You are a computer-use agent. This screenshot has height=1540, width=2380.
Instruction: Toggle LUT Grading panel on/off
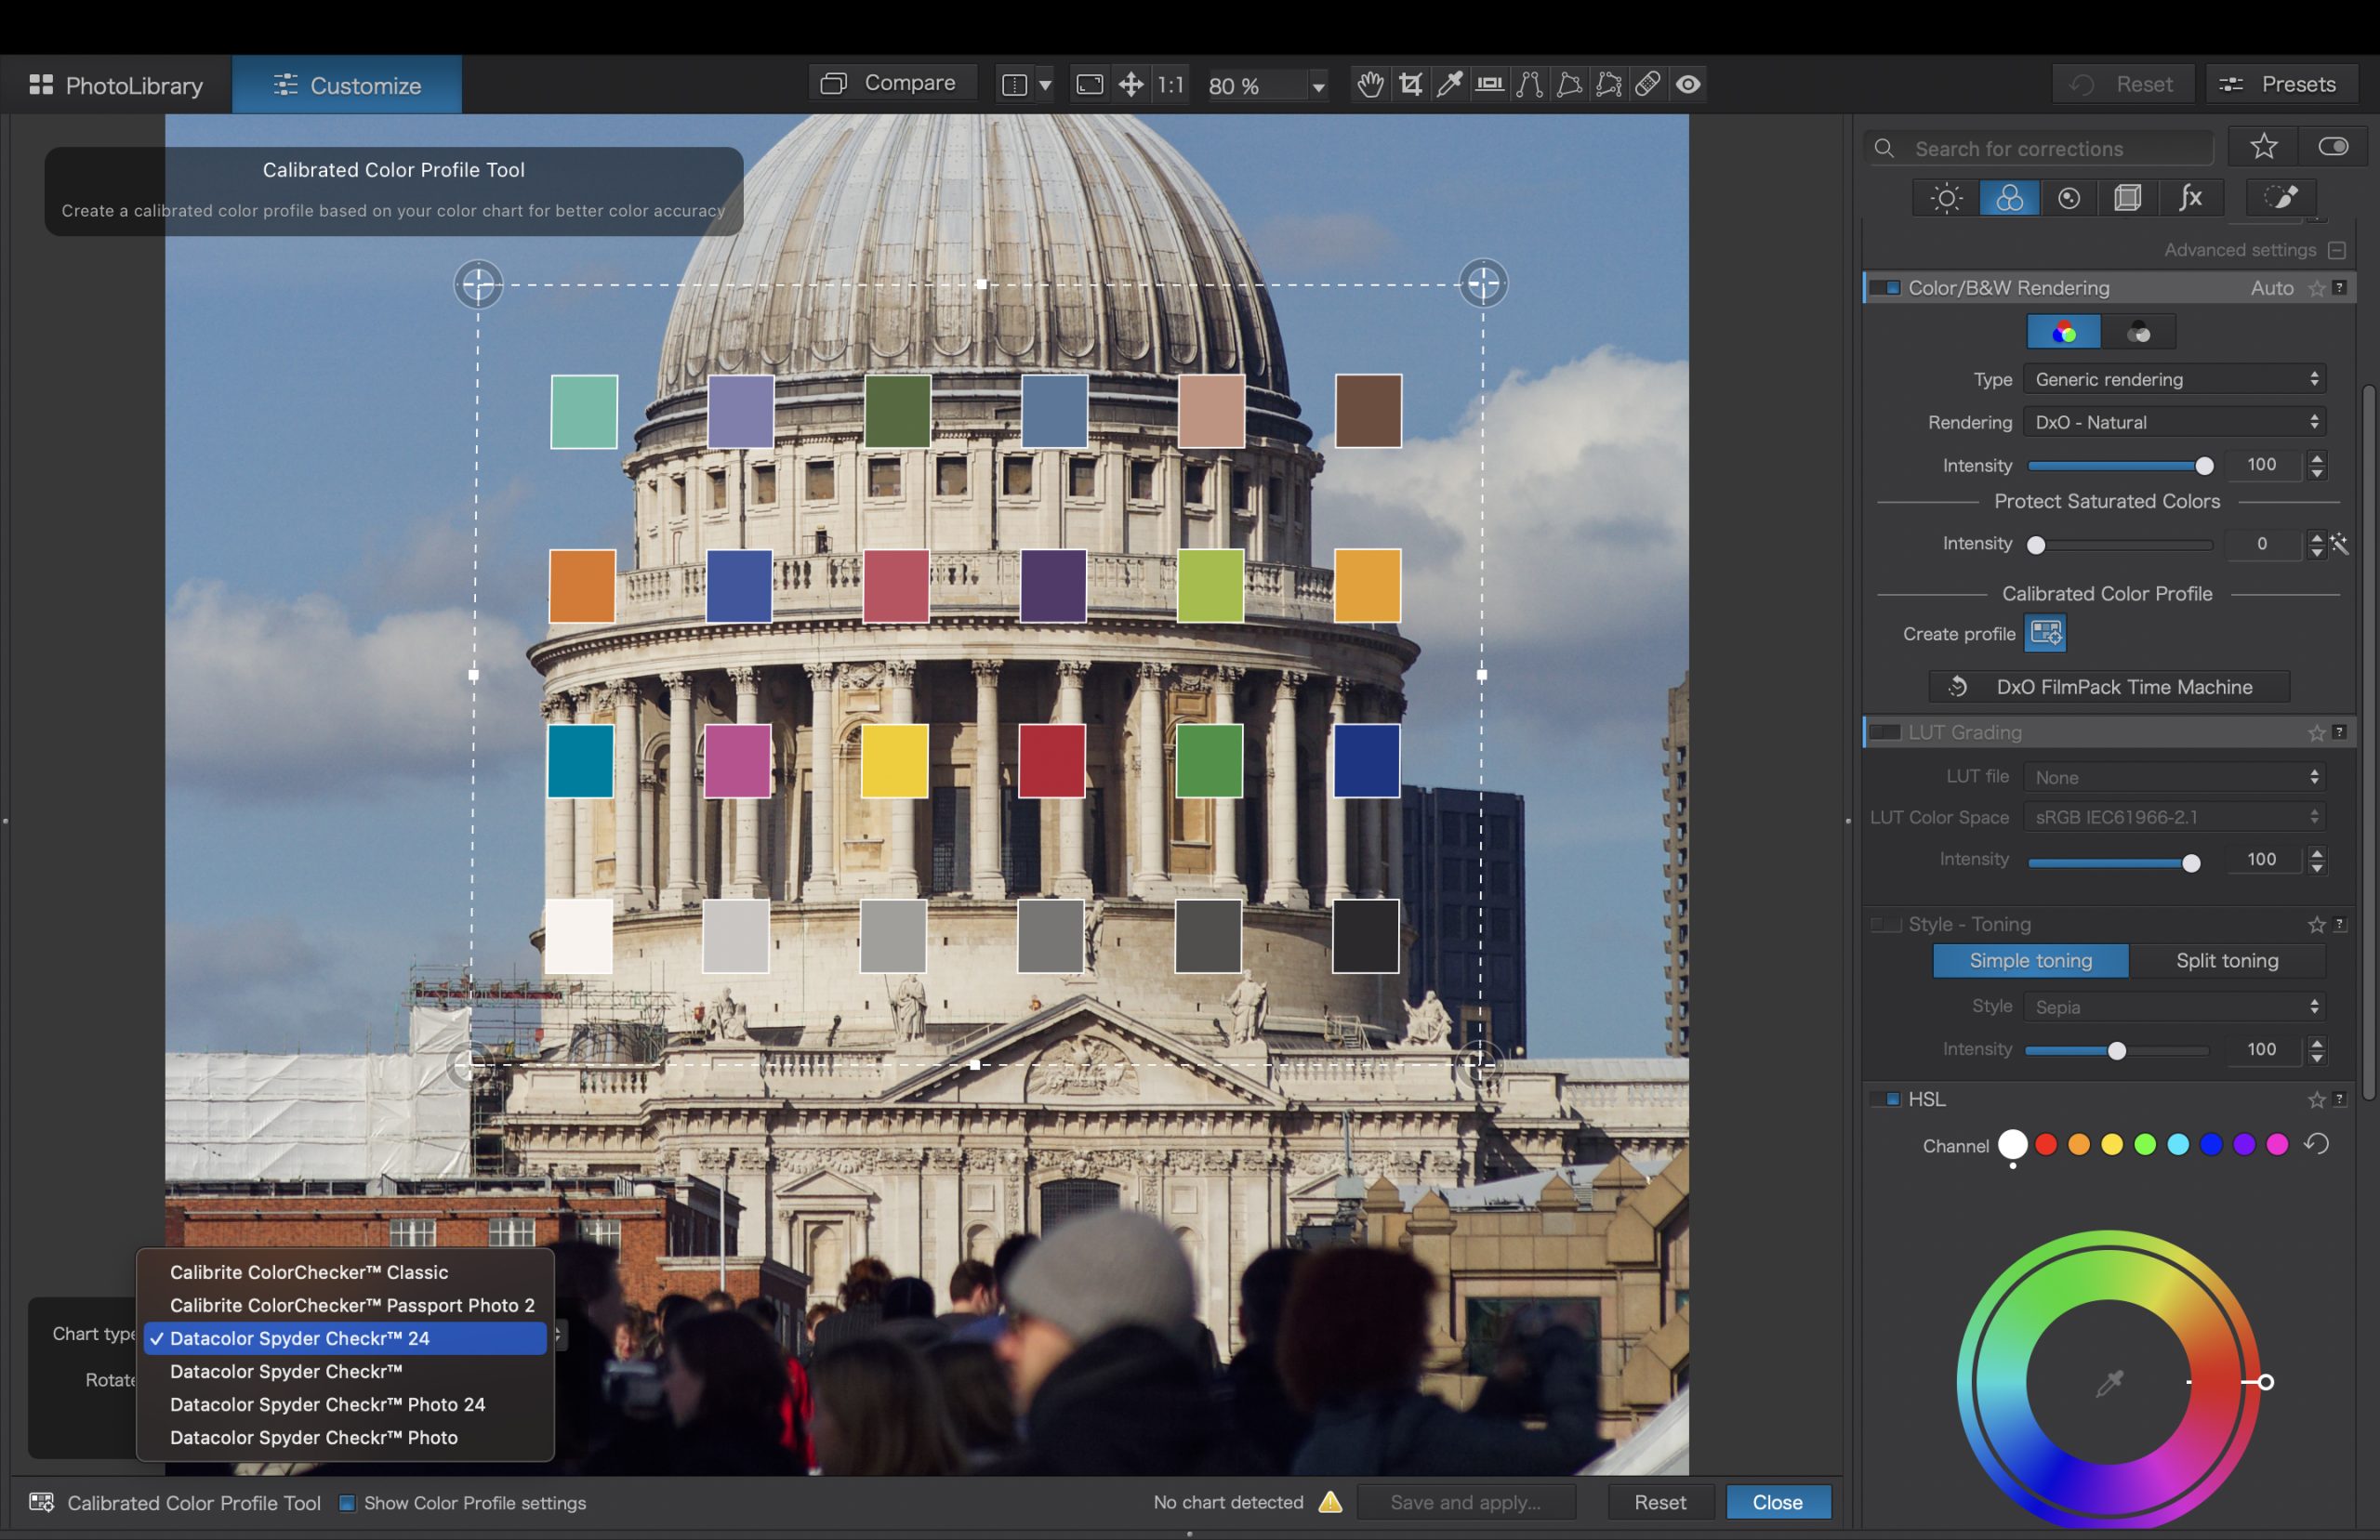click(x=1887, y=731)
